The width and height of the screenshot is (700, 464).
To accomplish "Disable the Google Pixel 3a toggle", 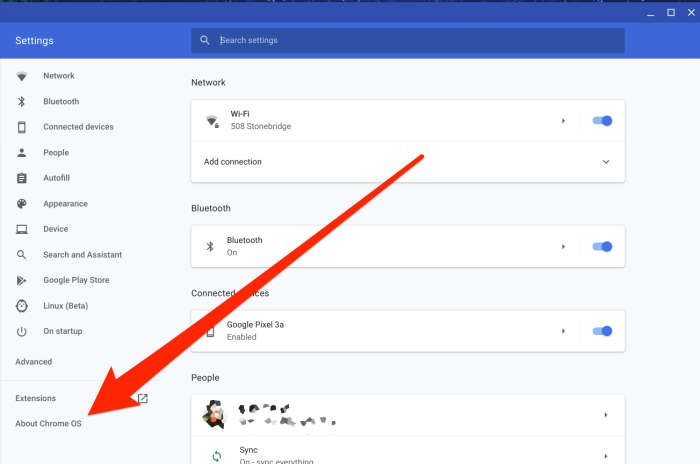I will [x=602, y=331].
